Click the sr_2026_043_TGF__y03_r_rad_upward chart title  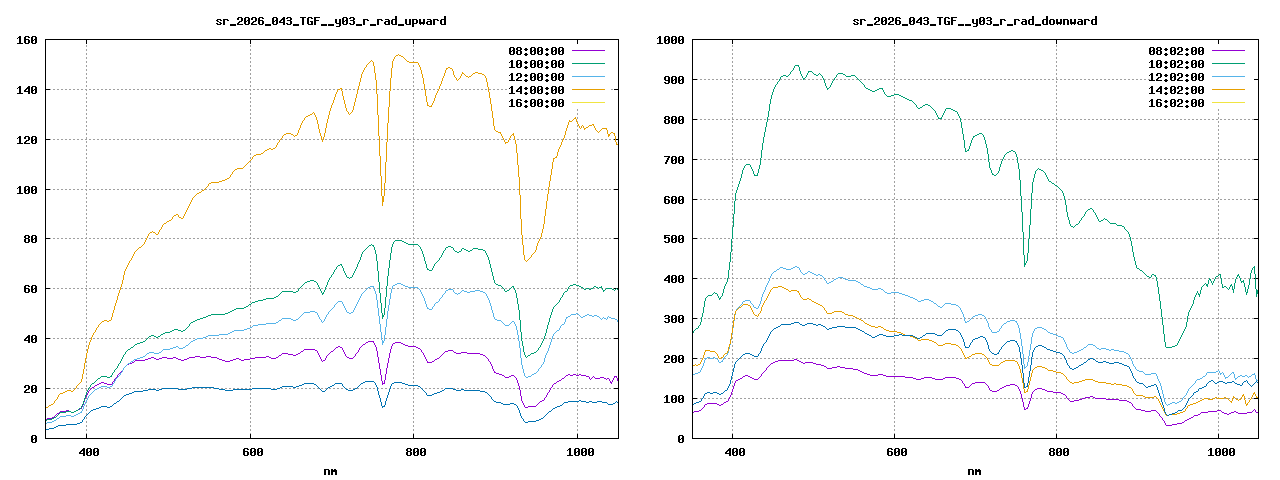(331, 21)
